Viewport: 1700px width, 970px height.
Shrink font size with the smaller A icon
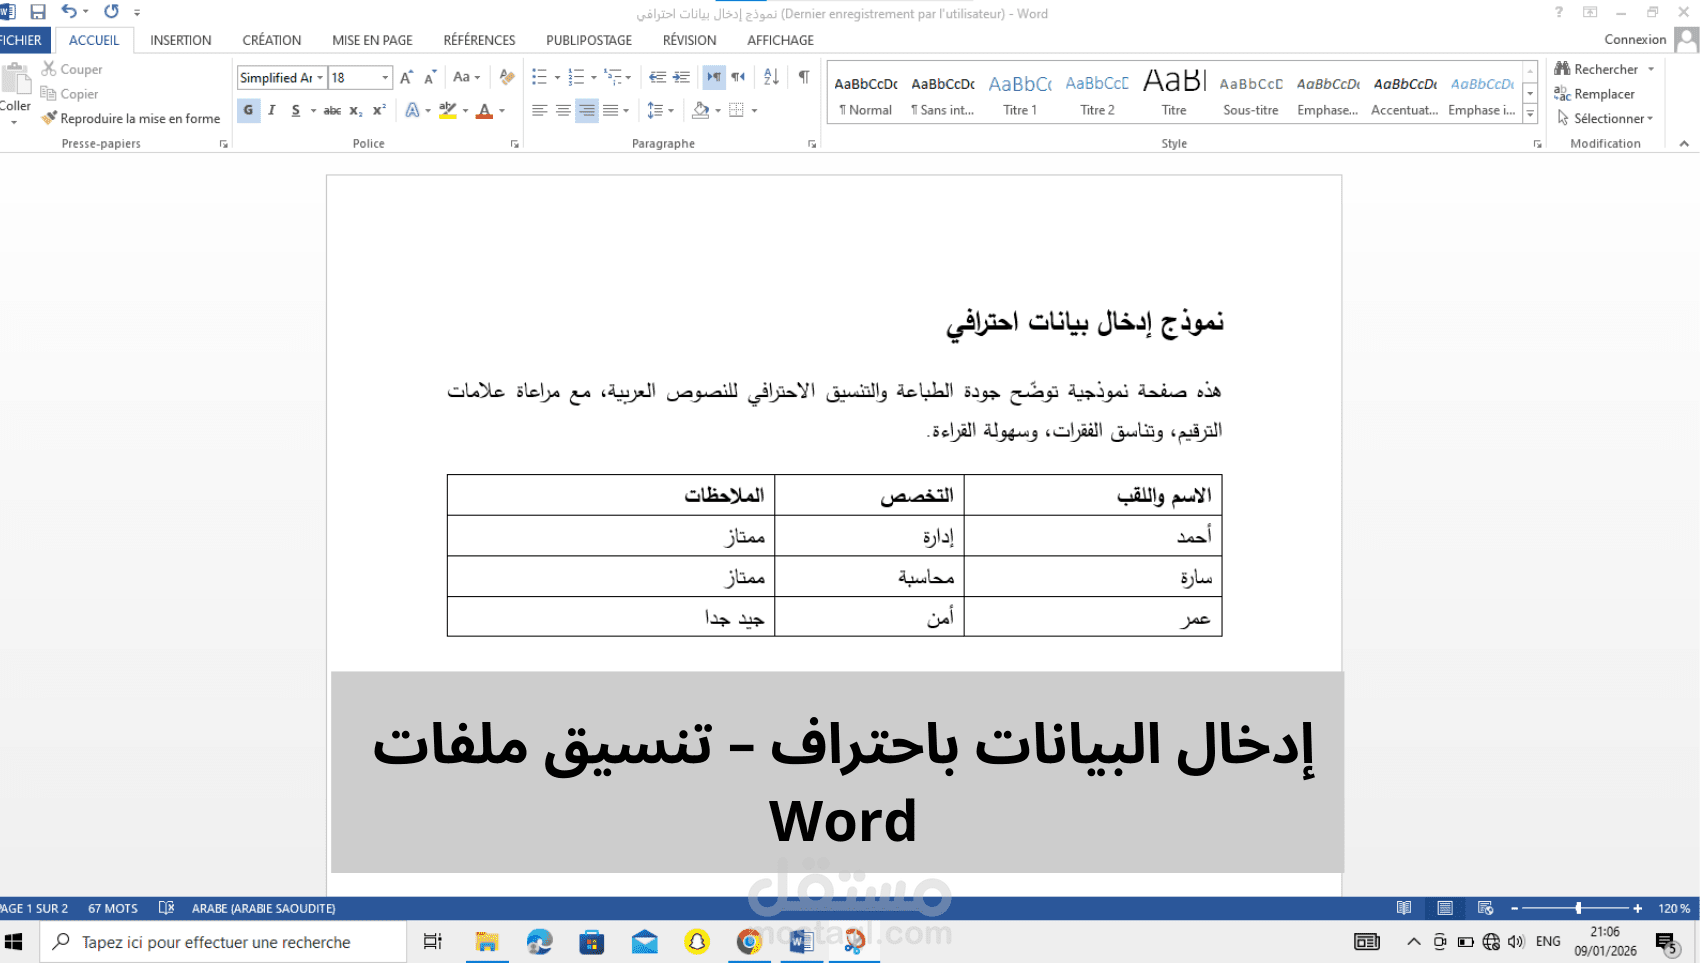430,77
